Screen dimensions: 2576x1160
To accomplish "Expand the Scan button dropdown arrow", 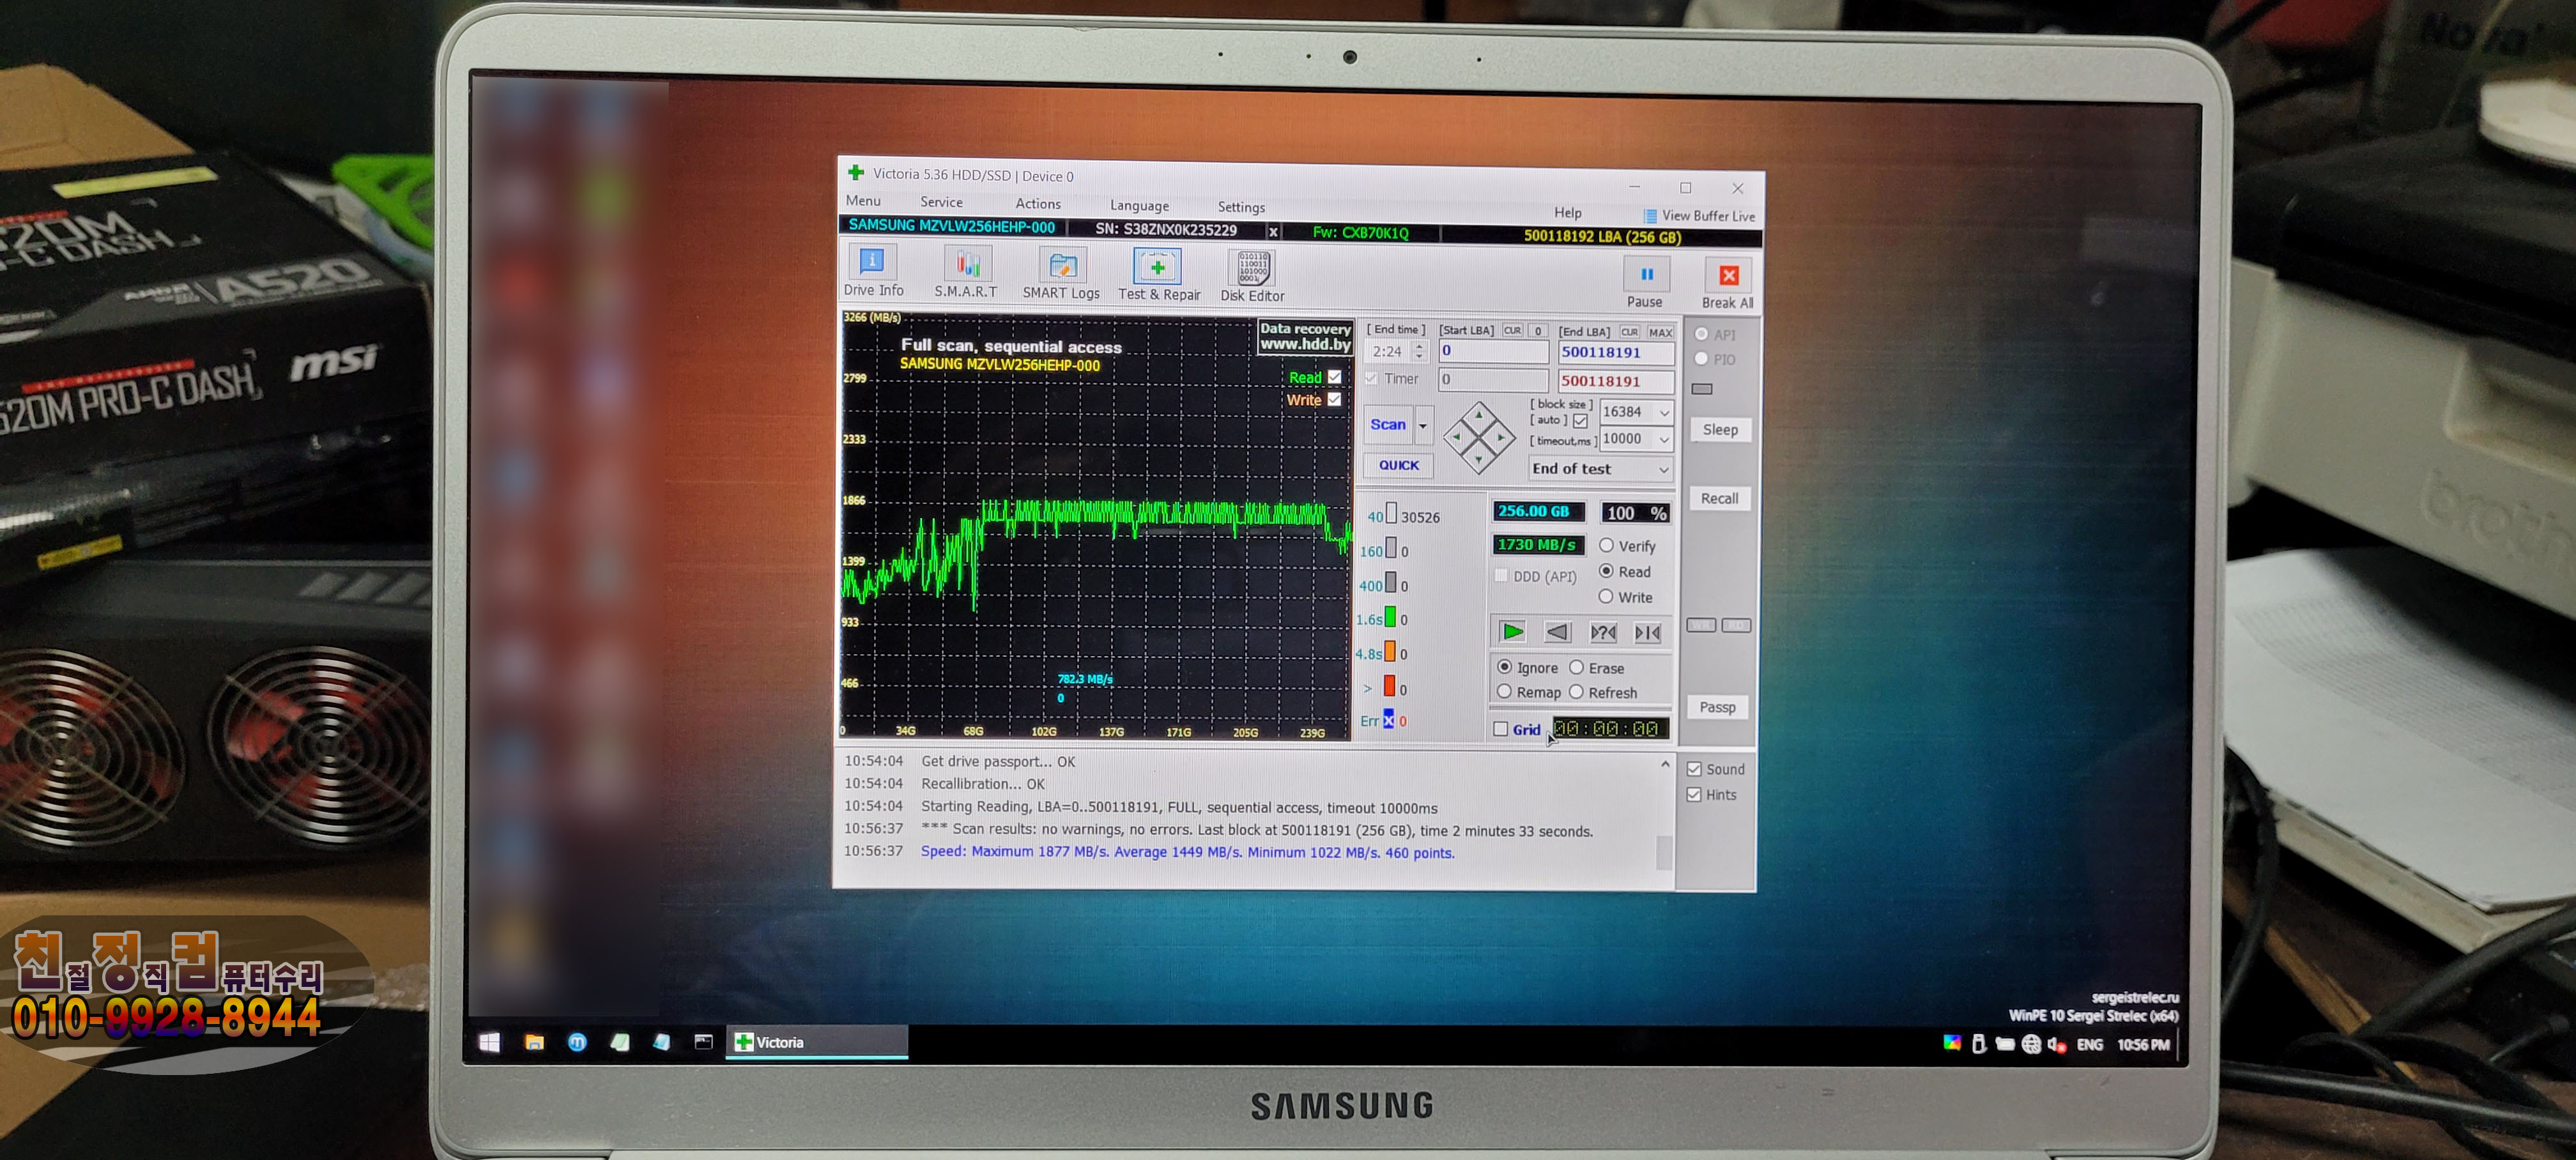I will pyautogui.click(x=1423, y=425).
